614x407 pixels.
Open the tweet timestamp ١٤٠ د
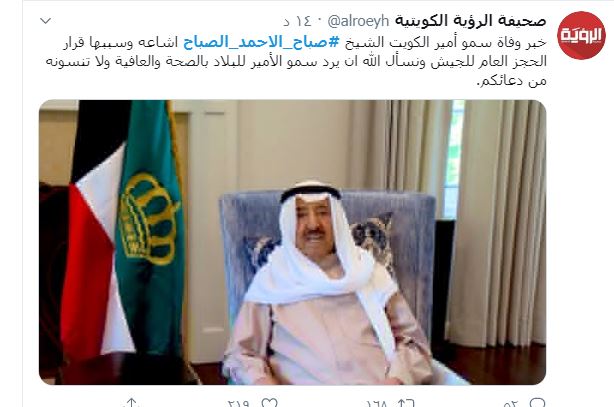[296, 22]
